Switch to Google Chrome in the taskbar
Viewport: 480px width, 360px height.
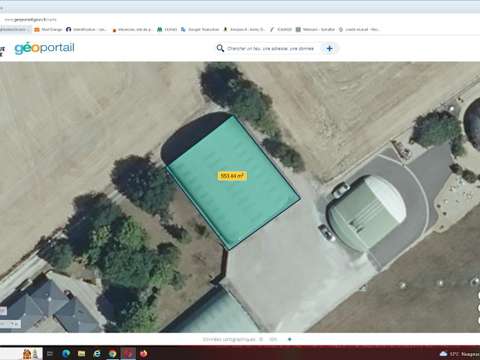point(113,354)
